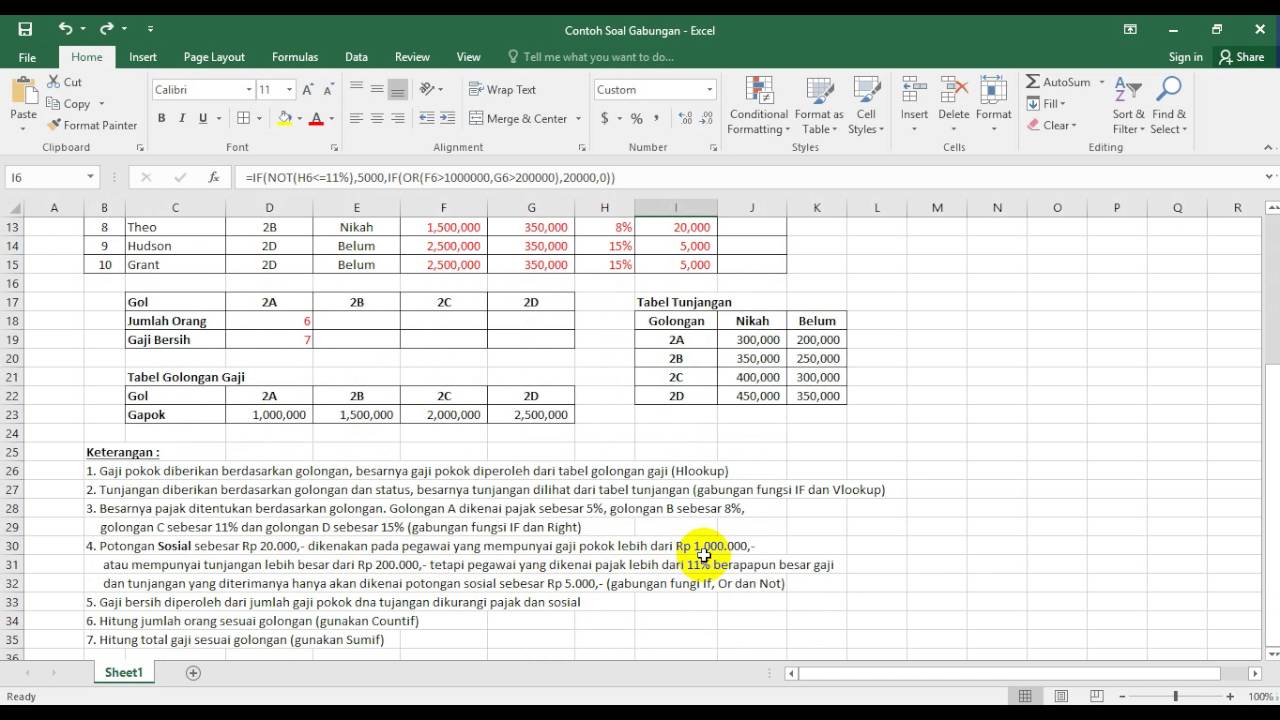
Task: Click the Sheet1 worksheet tab
Action: tap(124, 672)
